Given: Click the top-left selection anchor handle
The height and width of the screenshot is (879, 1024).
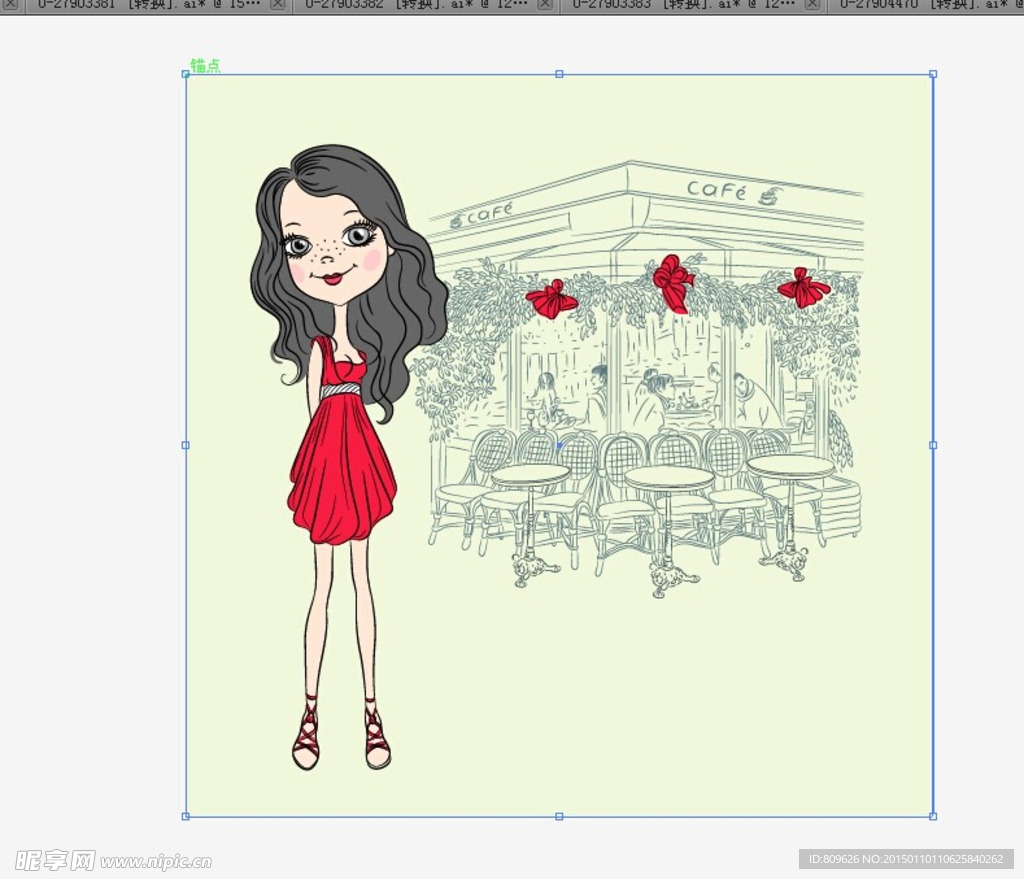Looking at the screenshot, I should pos(185,74).
